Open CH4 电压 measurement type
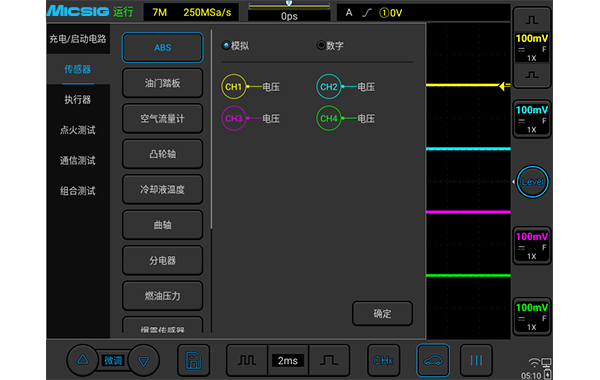 (x=366, y=119)
